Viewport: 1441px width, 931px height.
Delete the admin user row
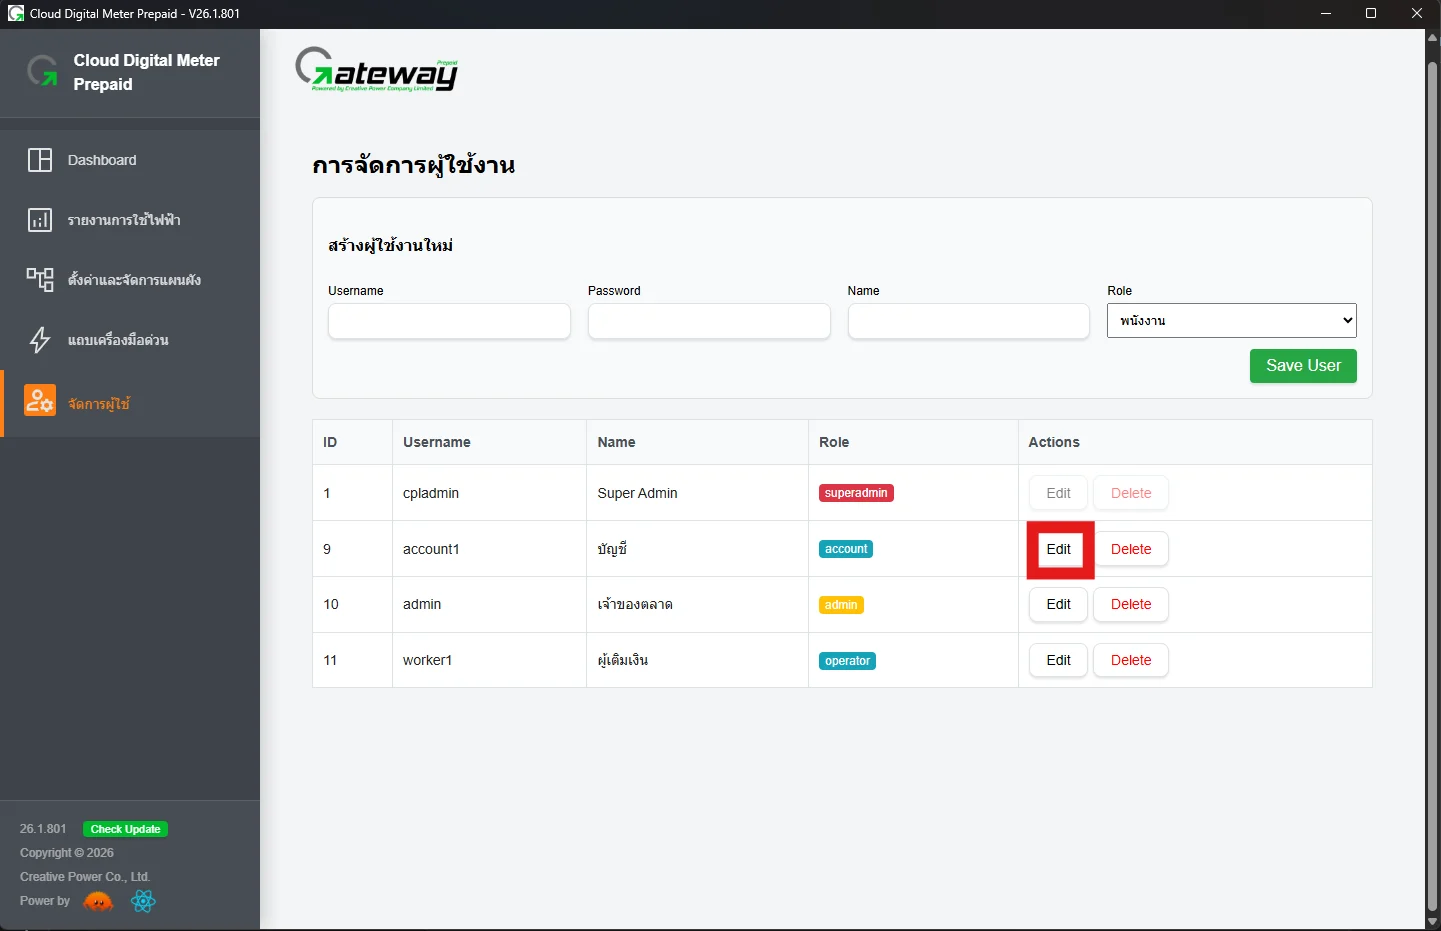[1131, 604]
